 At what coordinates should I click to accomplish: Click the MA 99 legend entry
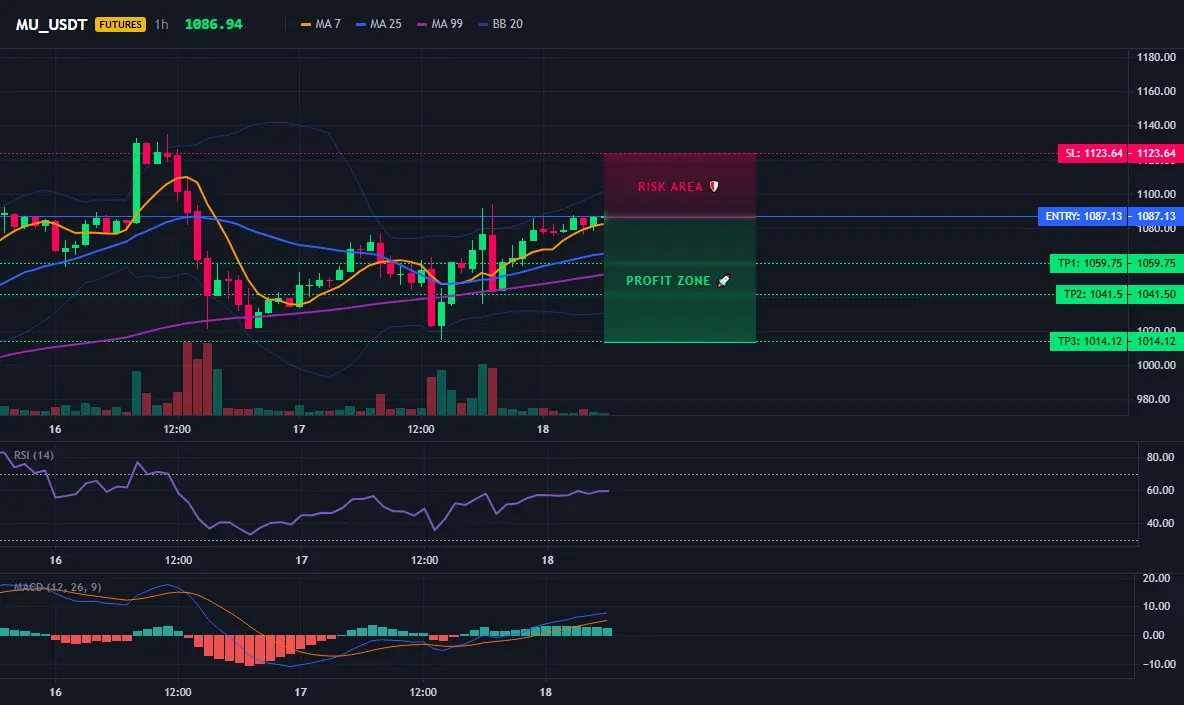coord(440,24)
